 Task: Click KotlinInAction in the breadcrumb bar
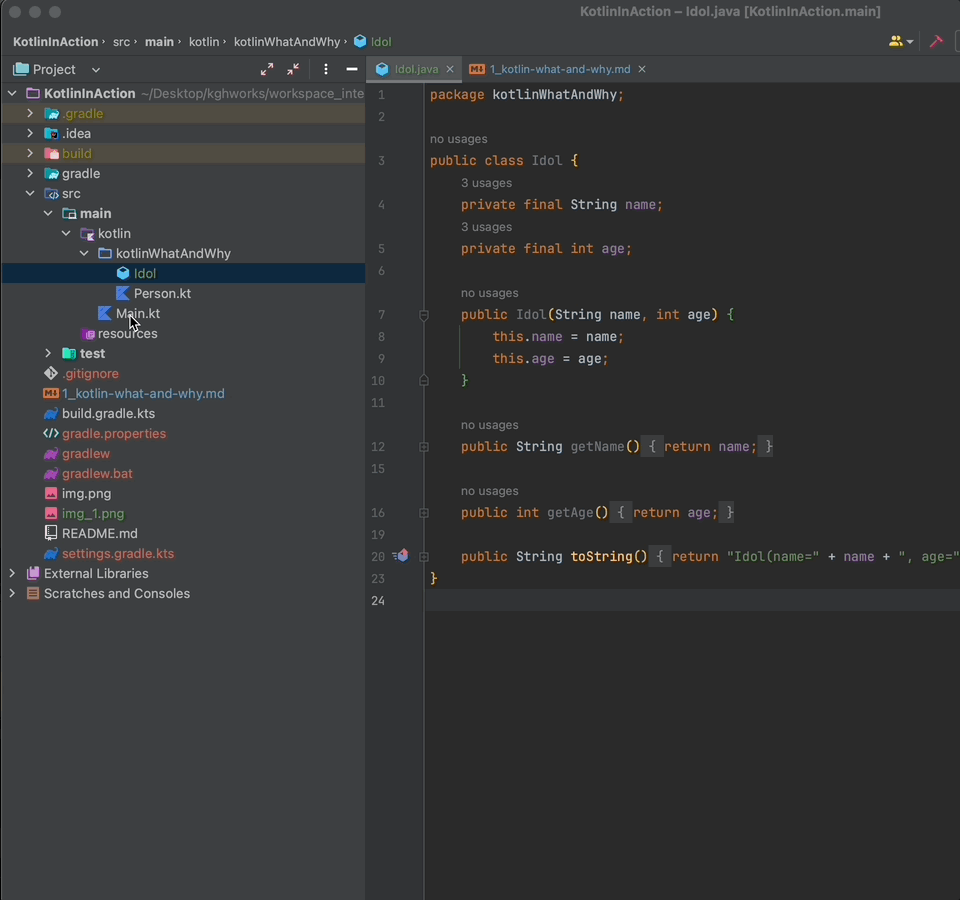click(x=56, y=42)
